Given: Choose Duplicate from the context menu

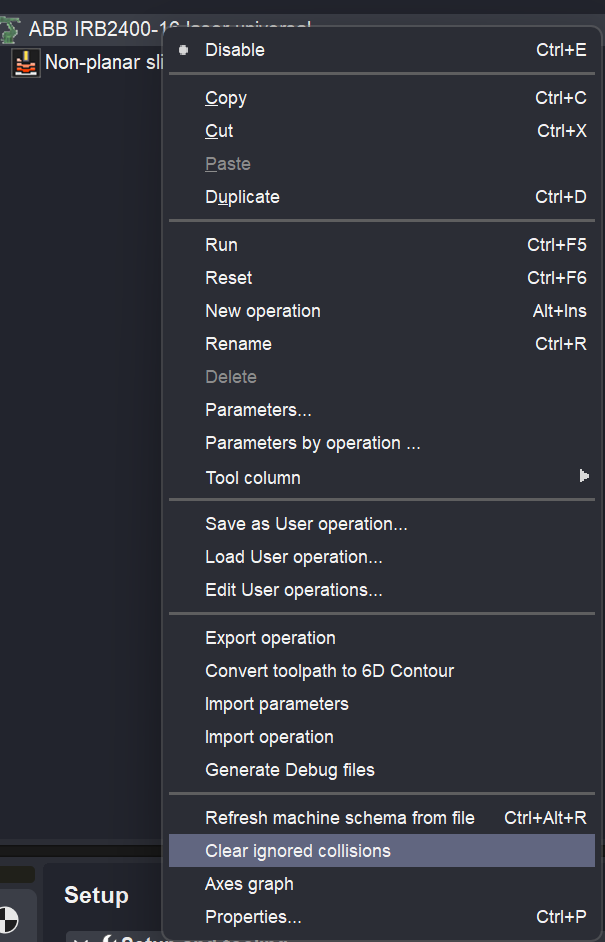Looking at the screenshot, I should click(x=242, y=197).
